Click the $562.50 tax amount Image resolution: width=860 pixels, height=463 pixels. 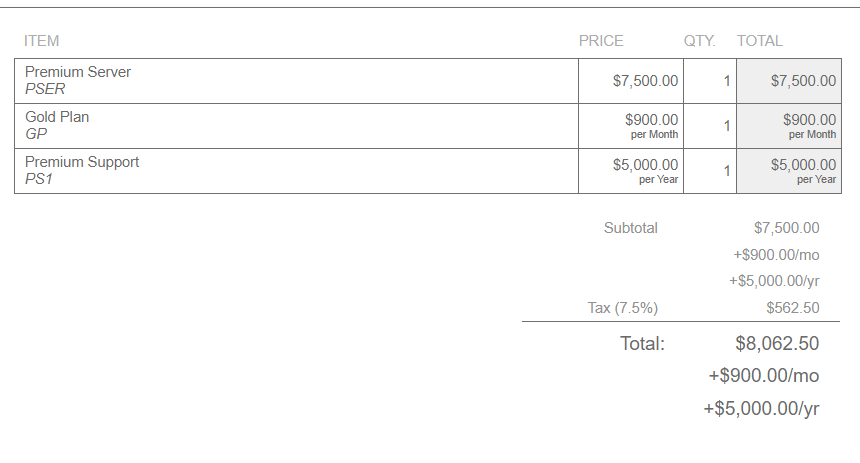point(793,308)
